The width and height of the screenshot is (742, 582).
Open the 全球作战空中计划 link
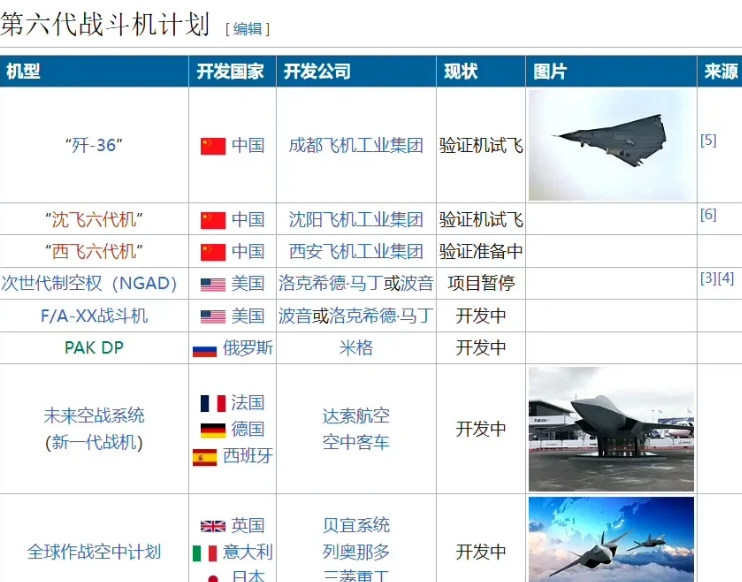click(x=94, y=552)
